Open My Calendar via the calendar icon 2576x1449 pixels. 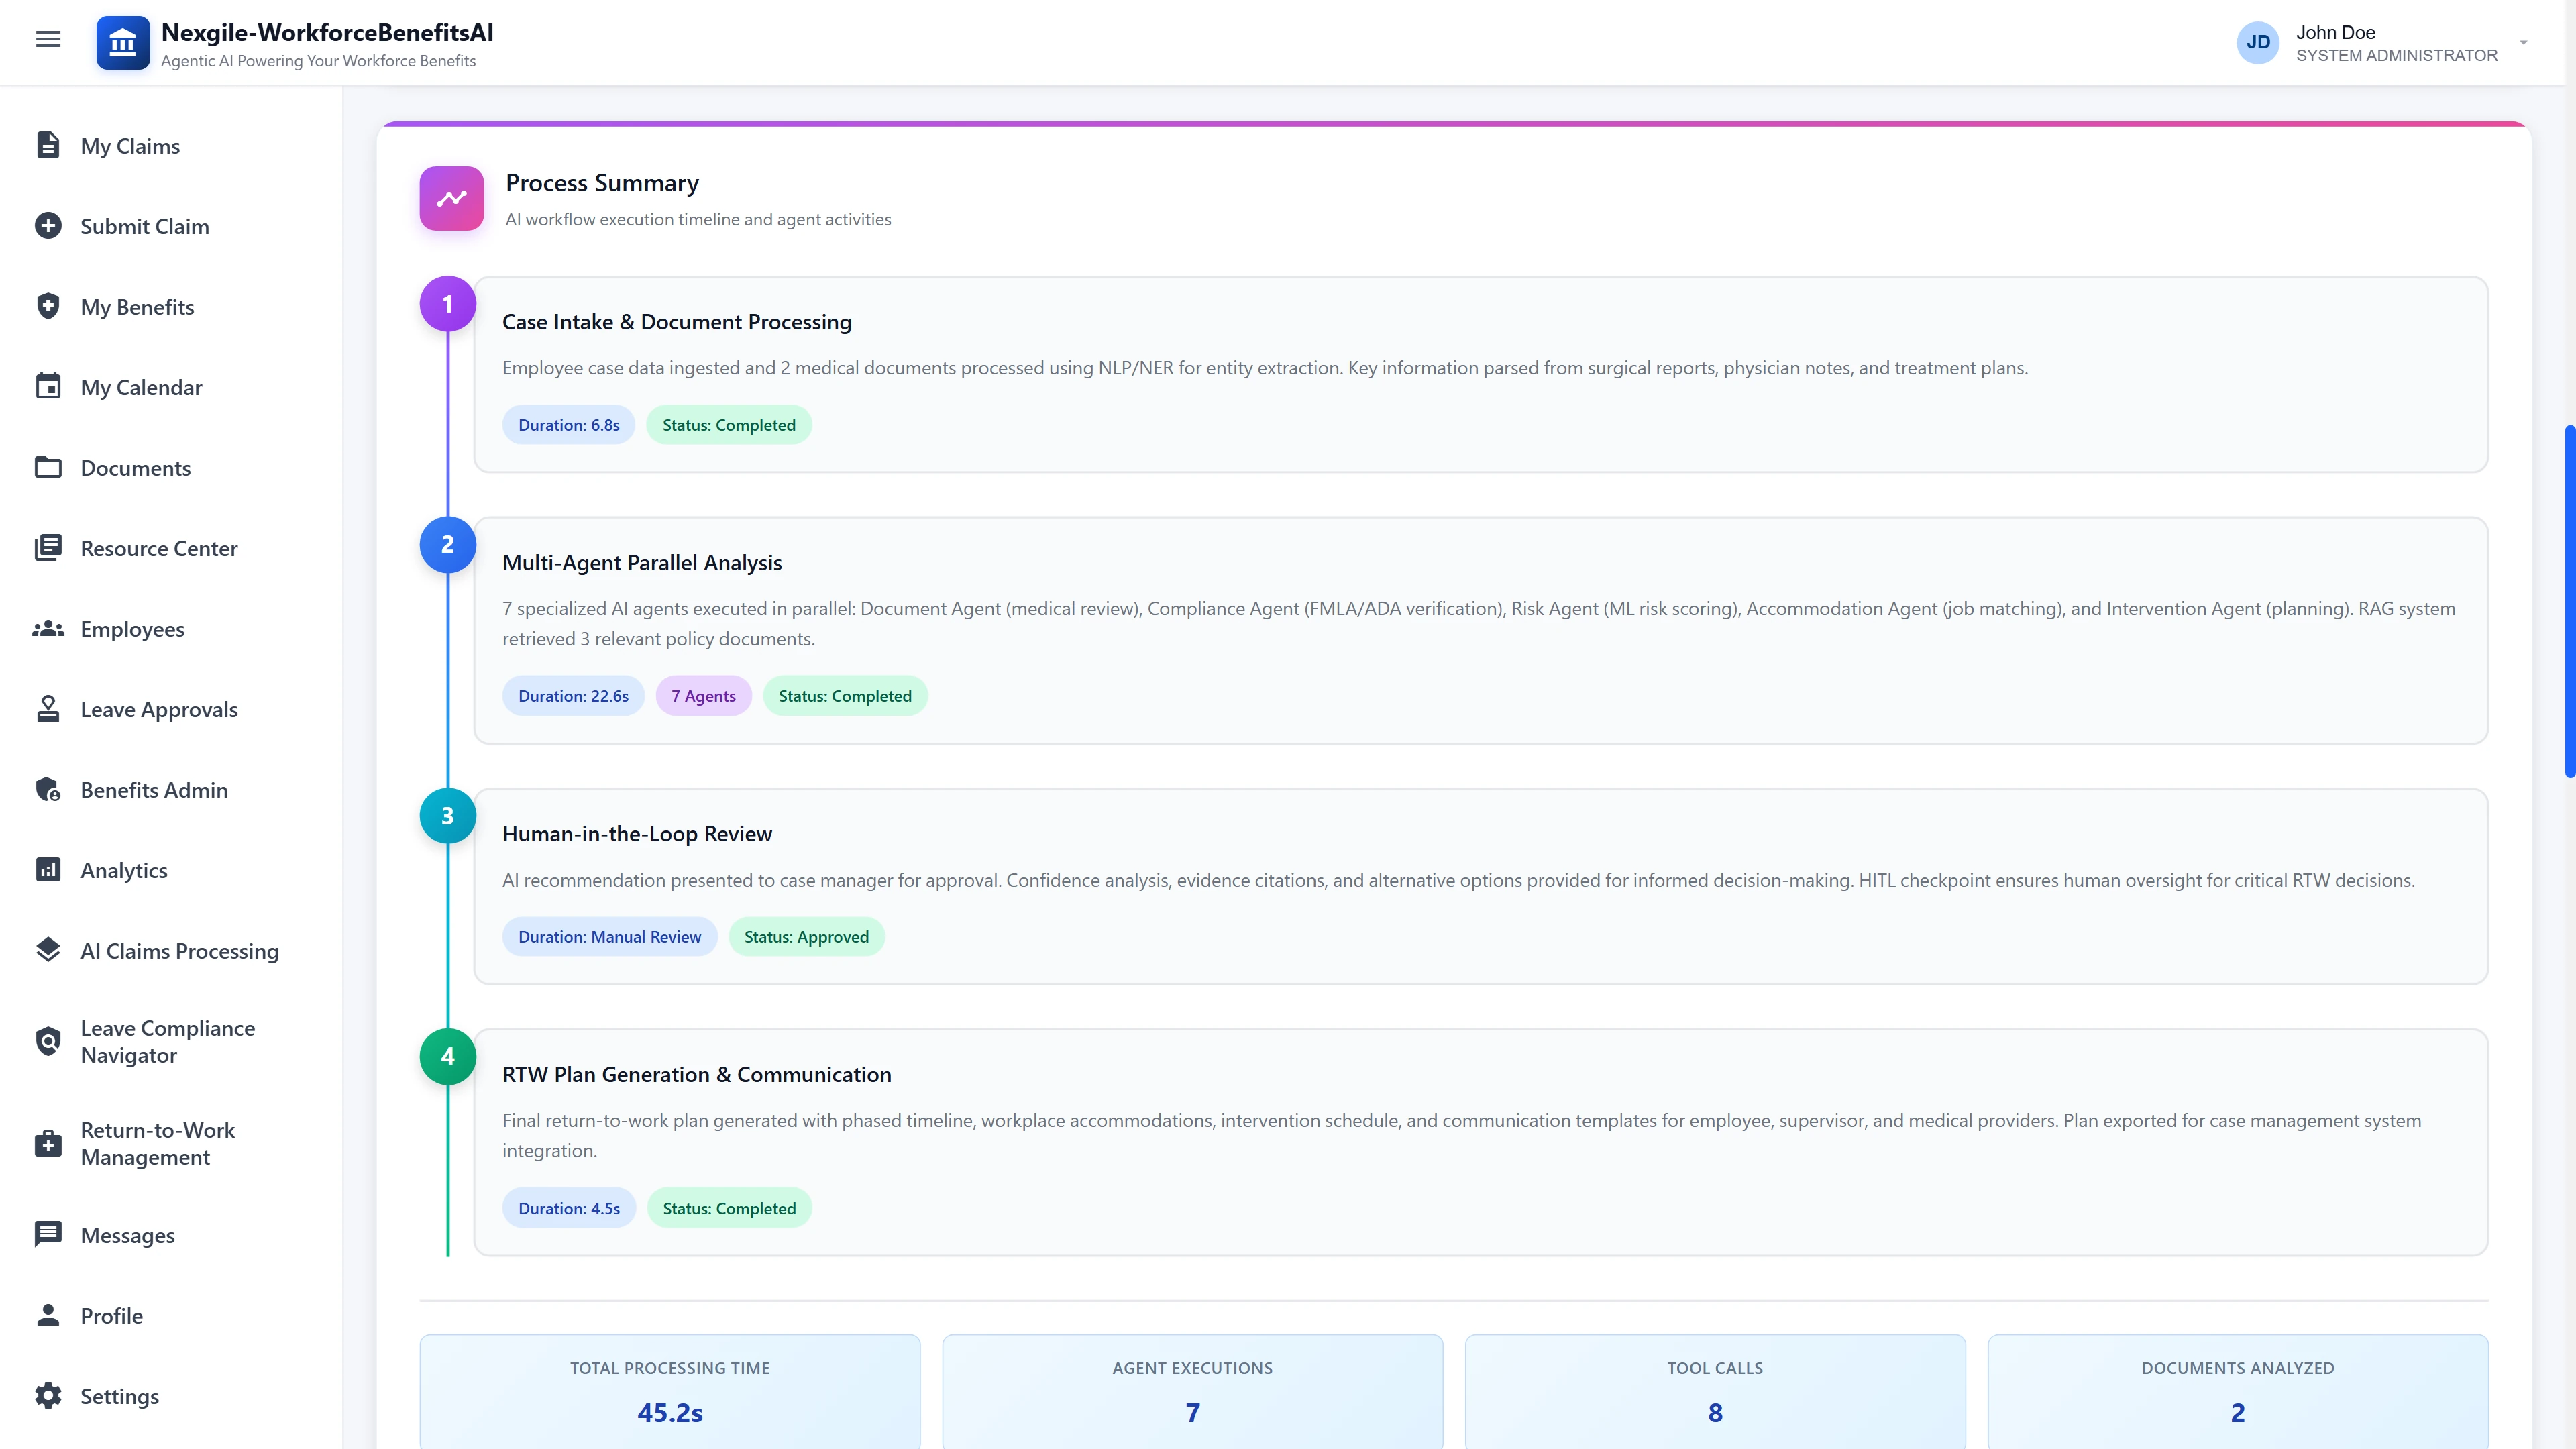point(49,387)
